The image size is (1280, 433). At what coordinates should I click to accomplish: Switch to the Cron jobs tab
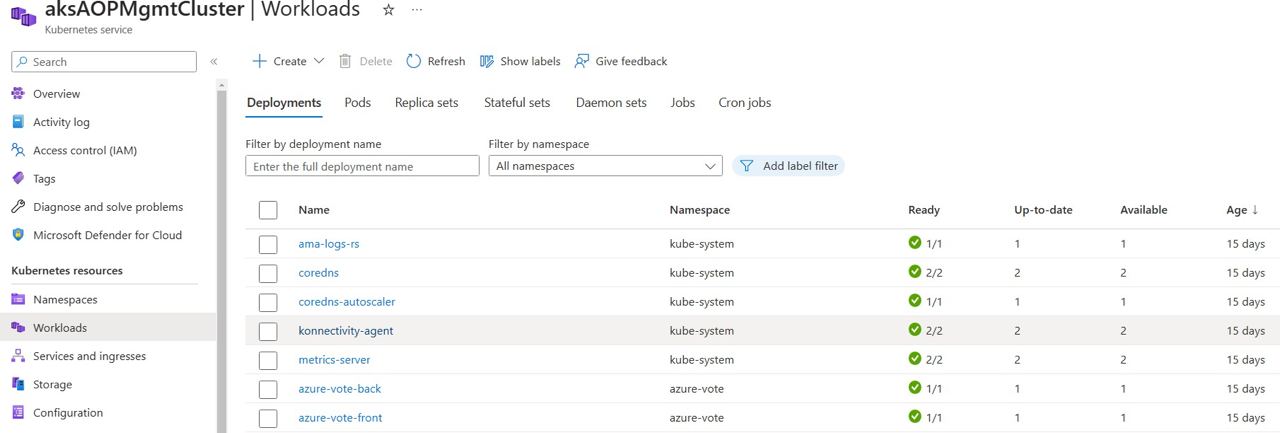(x=744, y=102)
